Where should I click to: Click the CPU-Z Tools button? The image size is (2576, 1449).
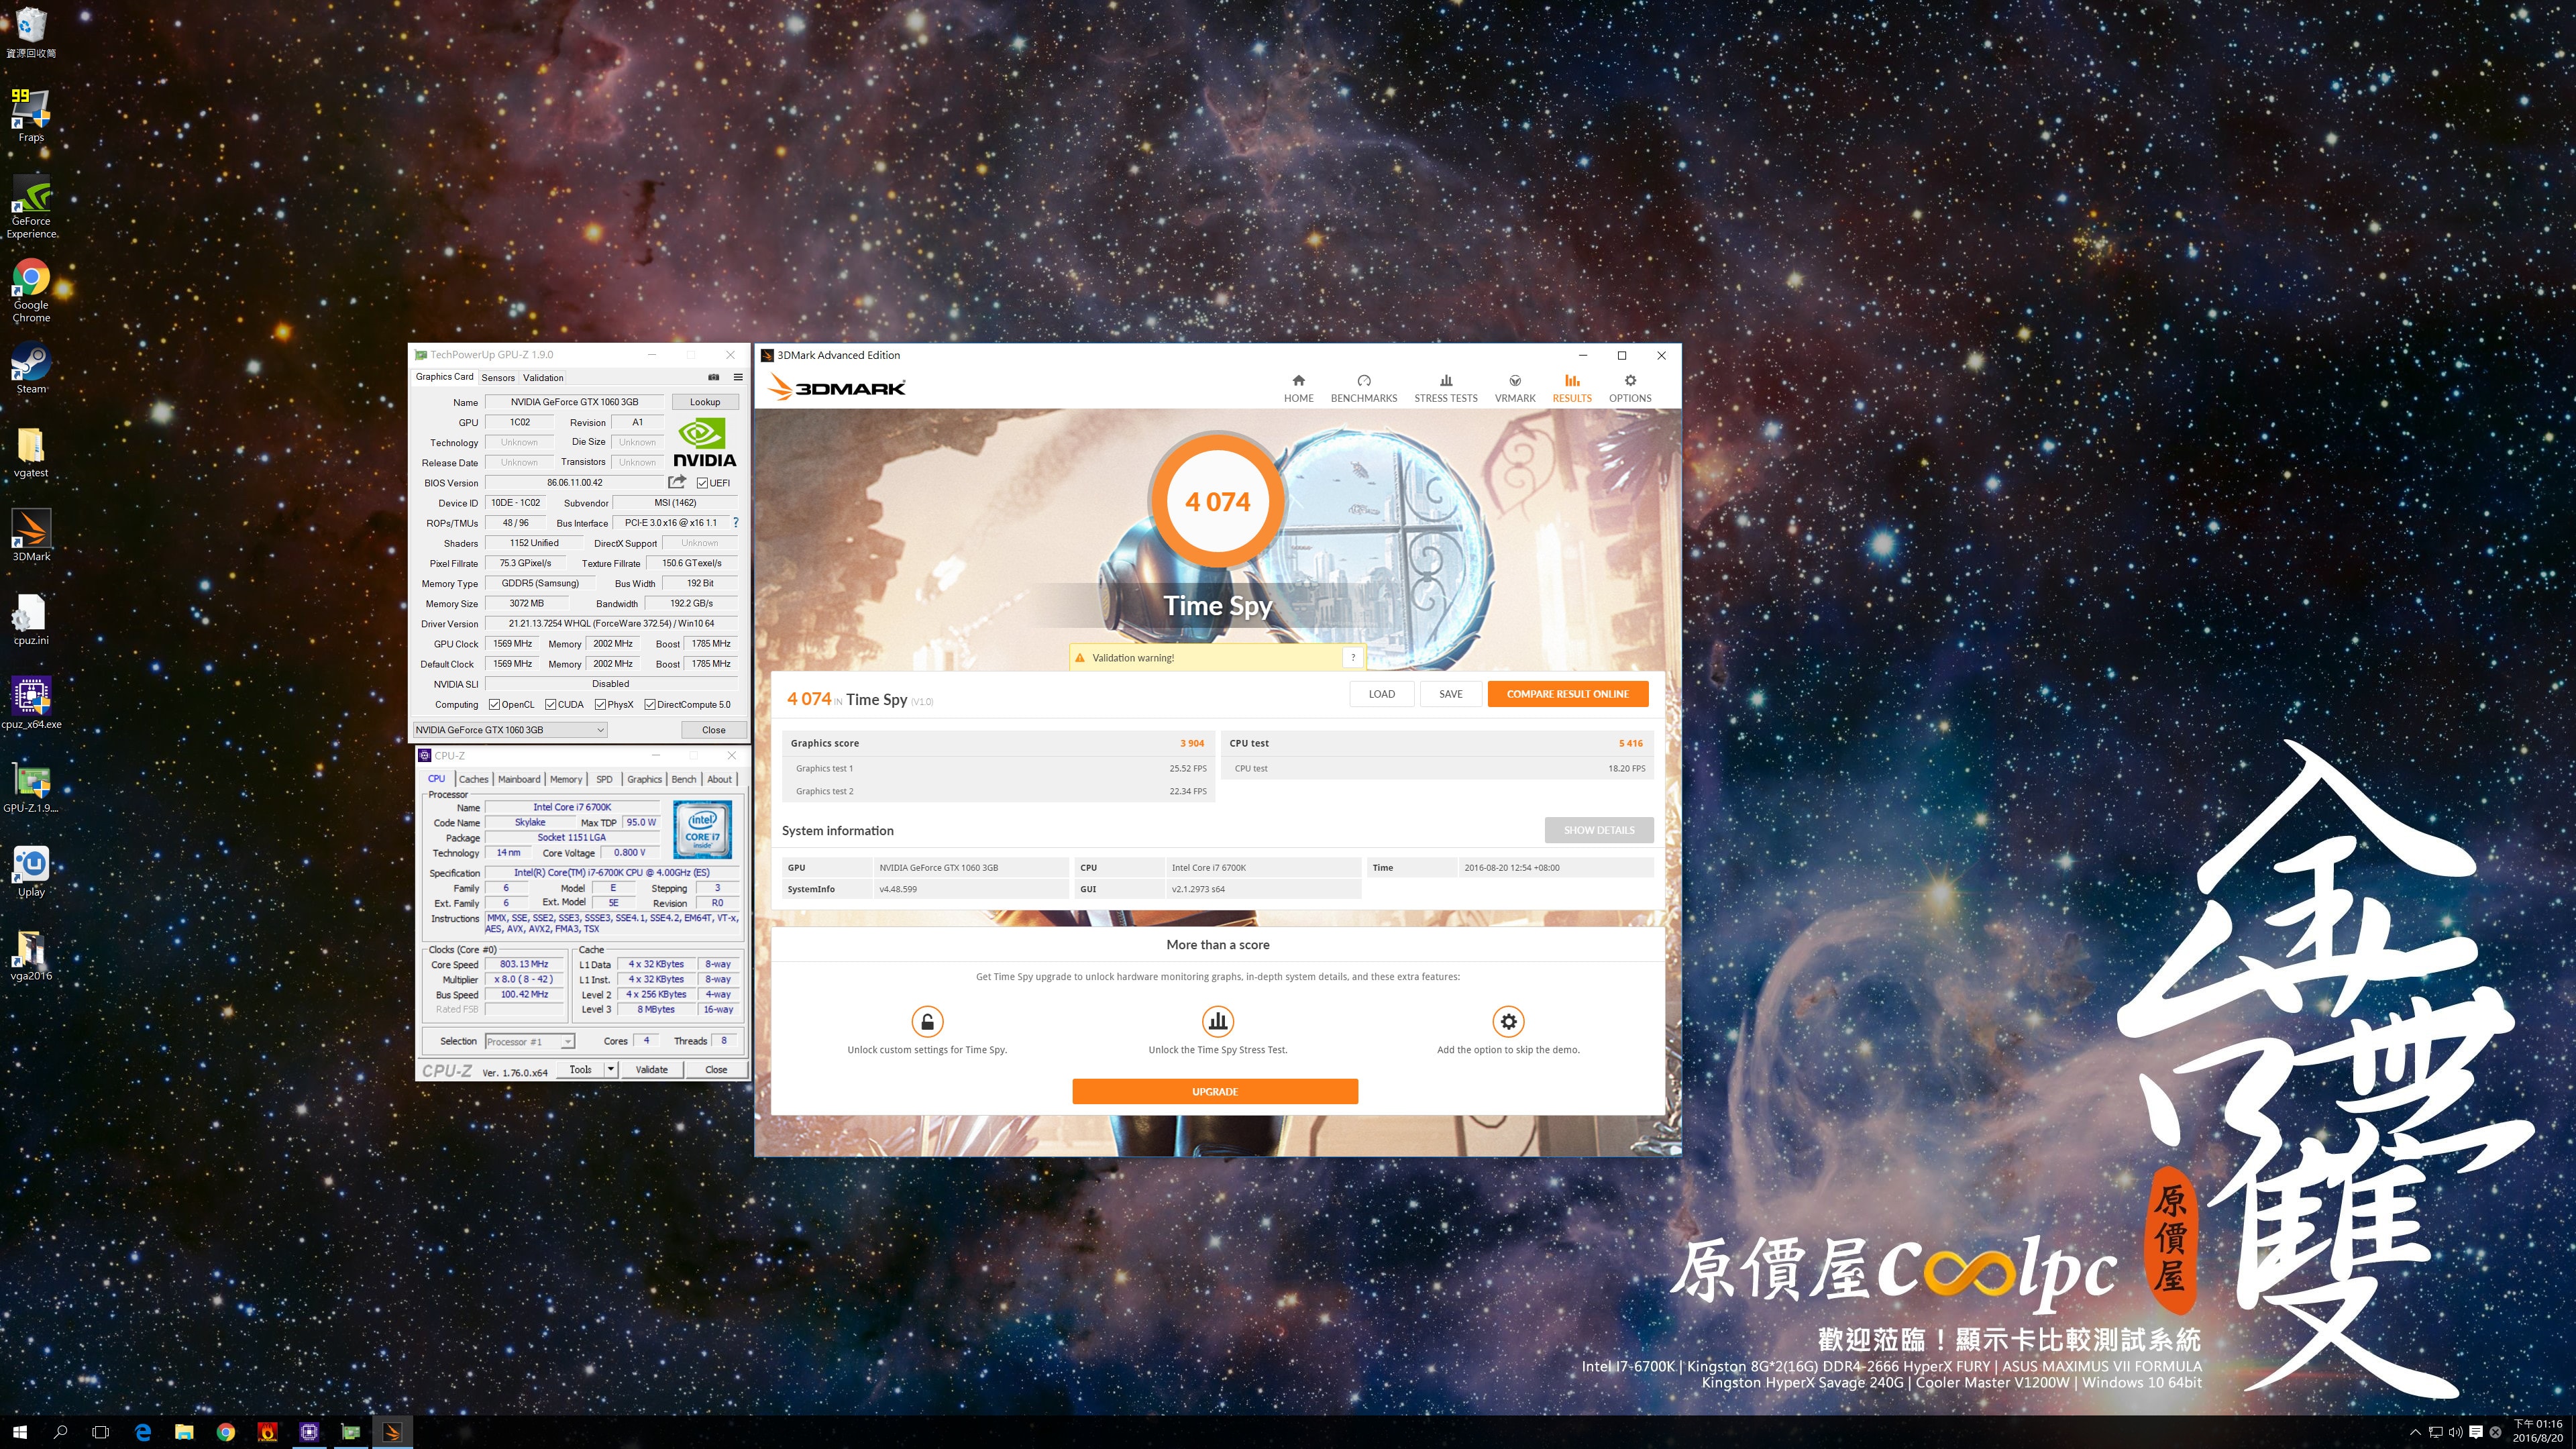(580, 1069)
